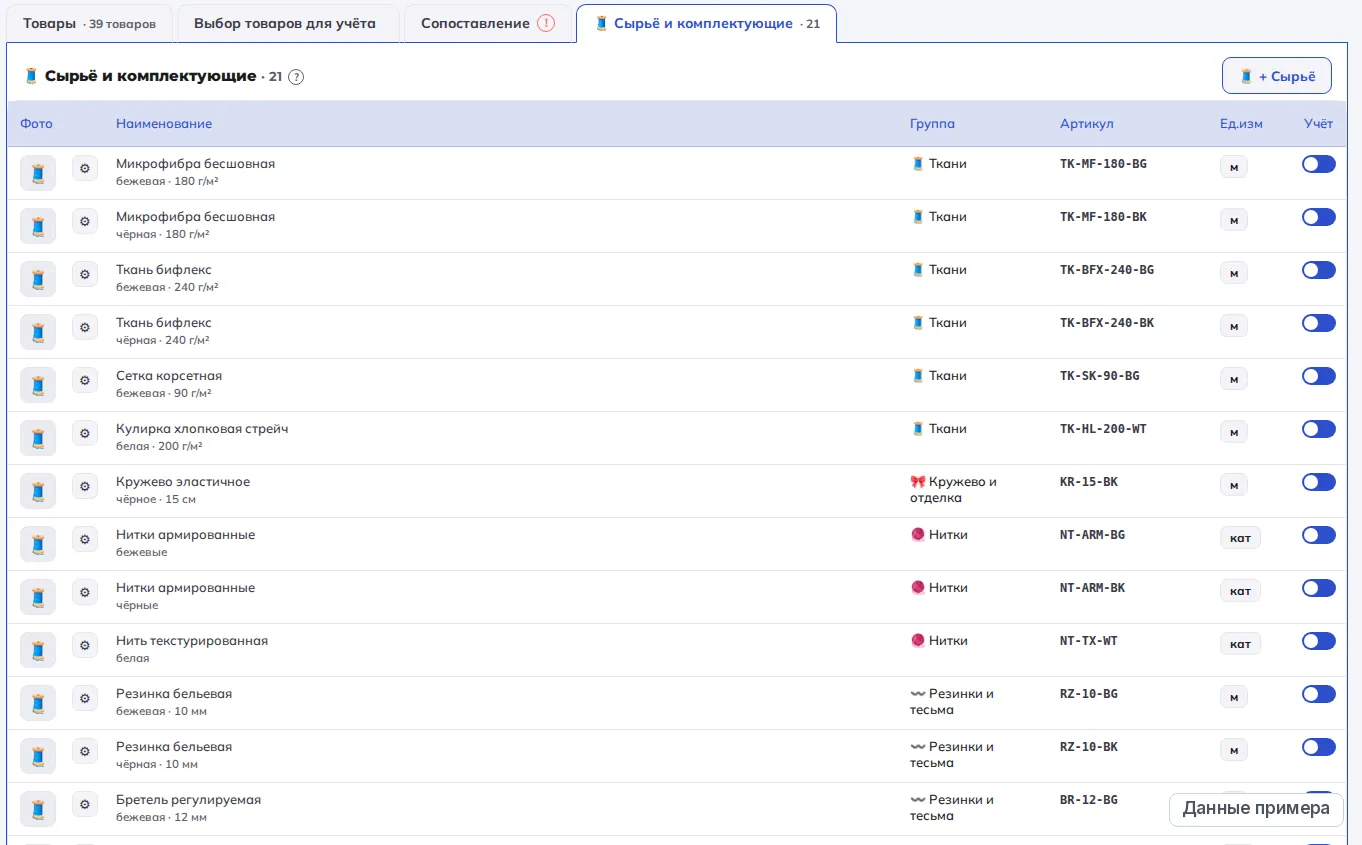1362x845 pixels.
Task: Click Нитки group in NT-ARM-BG row
Action: click(x=939, y=535)
